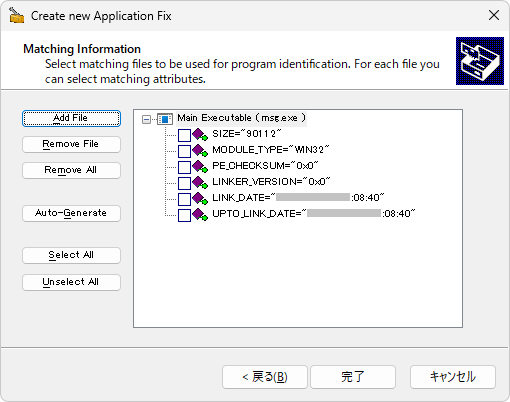Finish the wizard with 完了 button
Image resolution: width=510 pixels, height=402 pixels.
pyautogui.click(x=353, y=377)
